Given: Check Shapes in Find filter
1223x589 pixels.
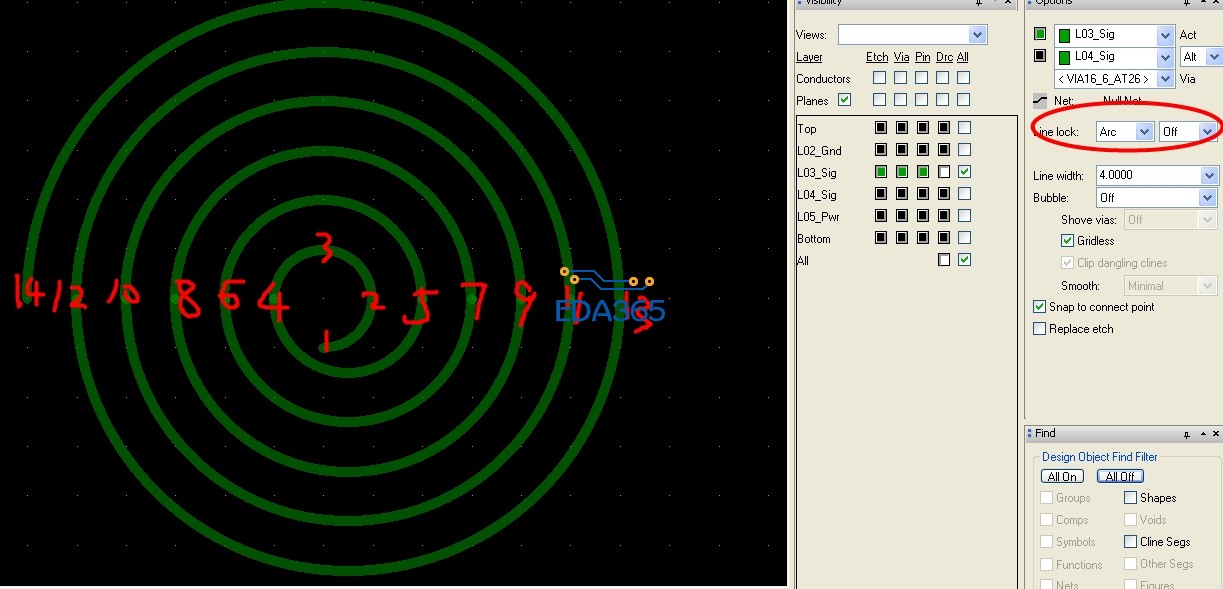Looking at the screenshot, I should point(1130,498).
